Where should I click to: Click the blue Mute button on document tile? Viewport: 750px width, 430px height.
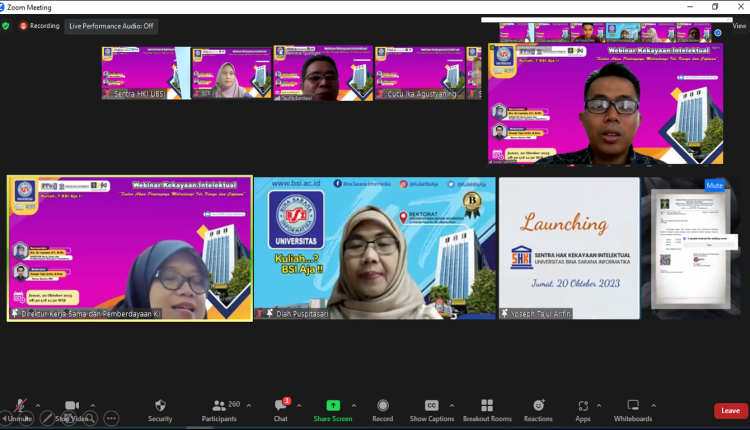tap(714, 185)
